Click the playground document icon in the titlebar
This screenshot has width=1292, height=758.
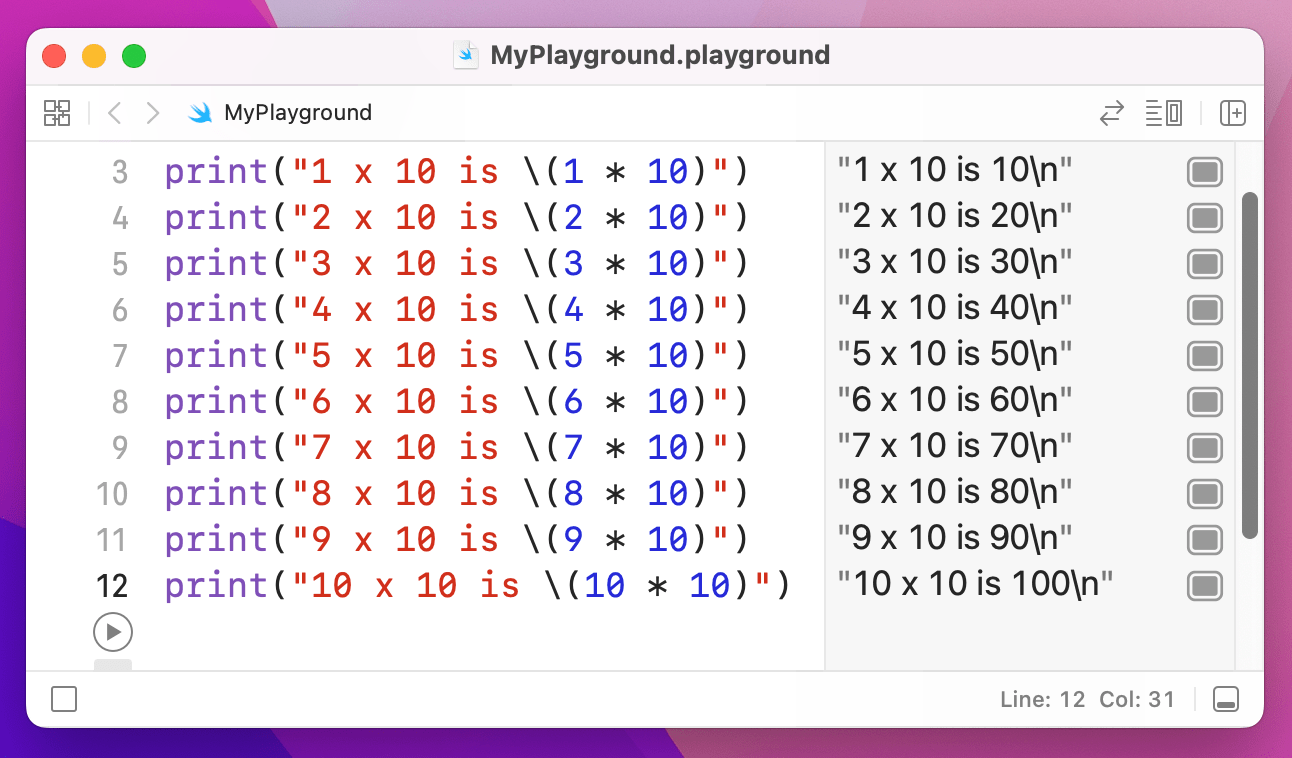pos(466,55)
